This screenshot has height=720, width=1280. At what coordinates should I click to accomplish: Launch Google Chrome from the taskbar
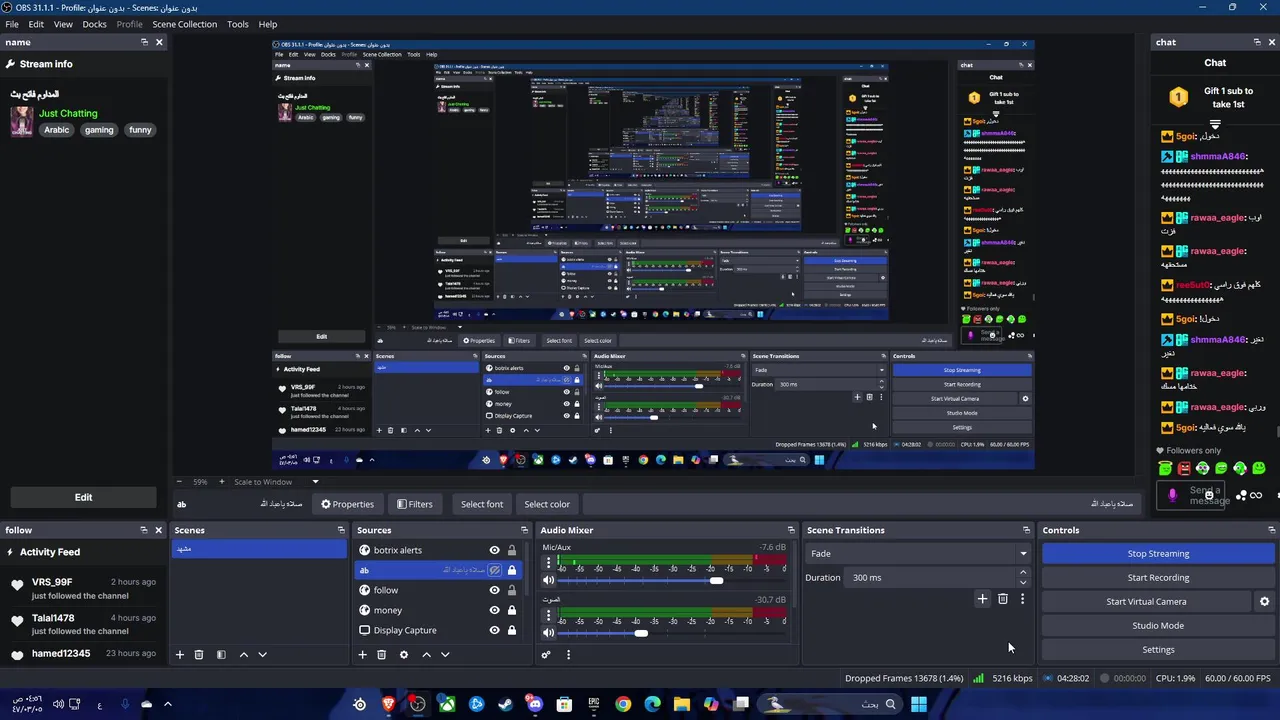[623, 704]
